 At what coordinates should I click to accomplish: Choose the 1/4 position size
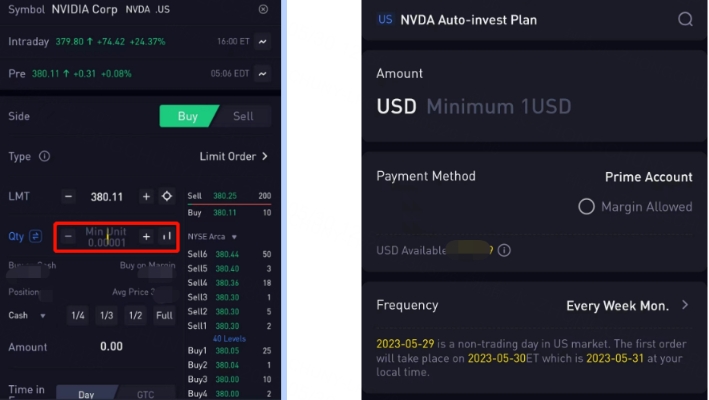(x=78, y=315)
